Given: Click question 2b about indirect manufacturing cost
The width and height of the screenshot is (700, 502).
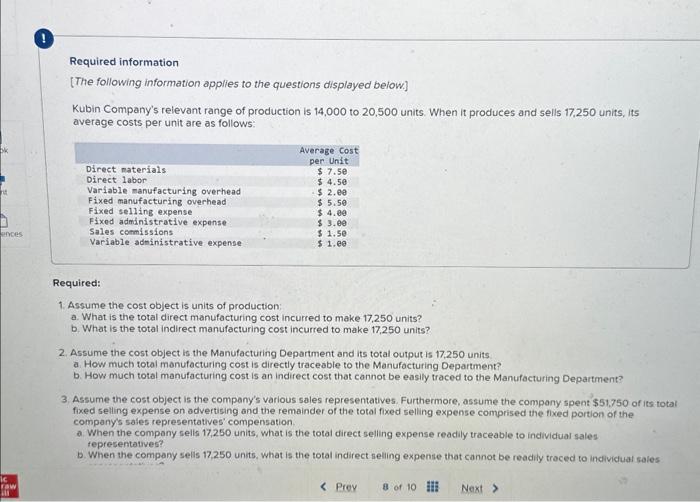Looking at the screenshot, I should [348, 377].
